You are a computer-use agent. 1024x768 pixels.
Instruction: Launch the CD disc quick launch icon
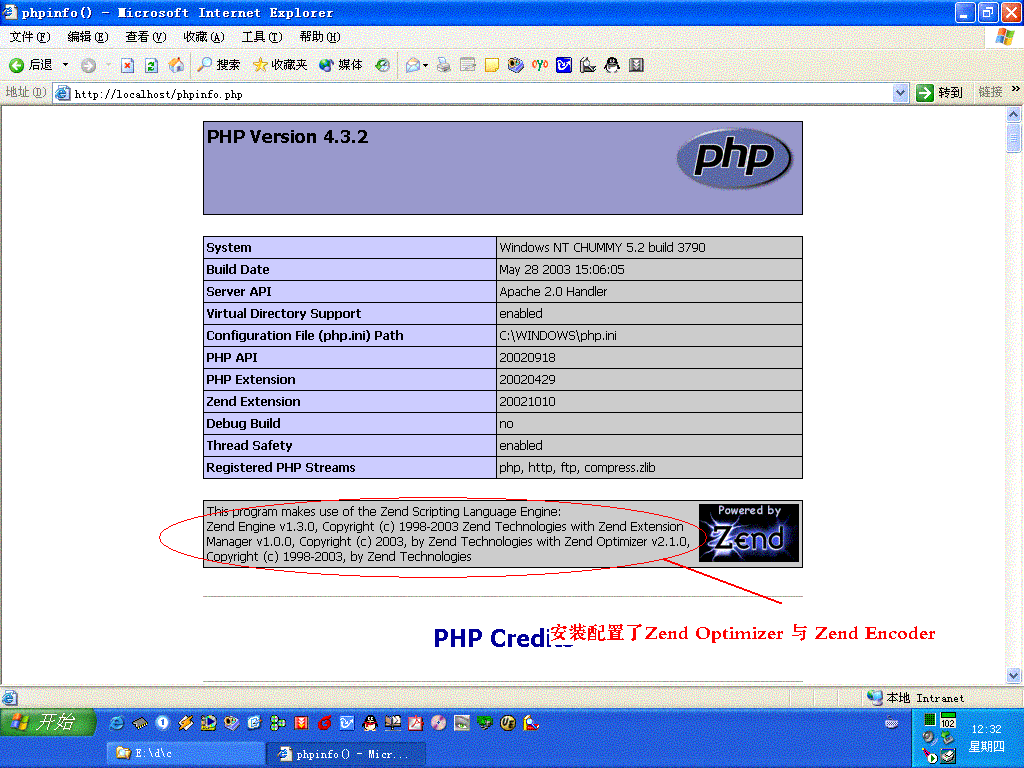pyautogui.click(x=439, y=723)
